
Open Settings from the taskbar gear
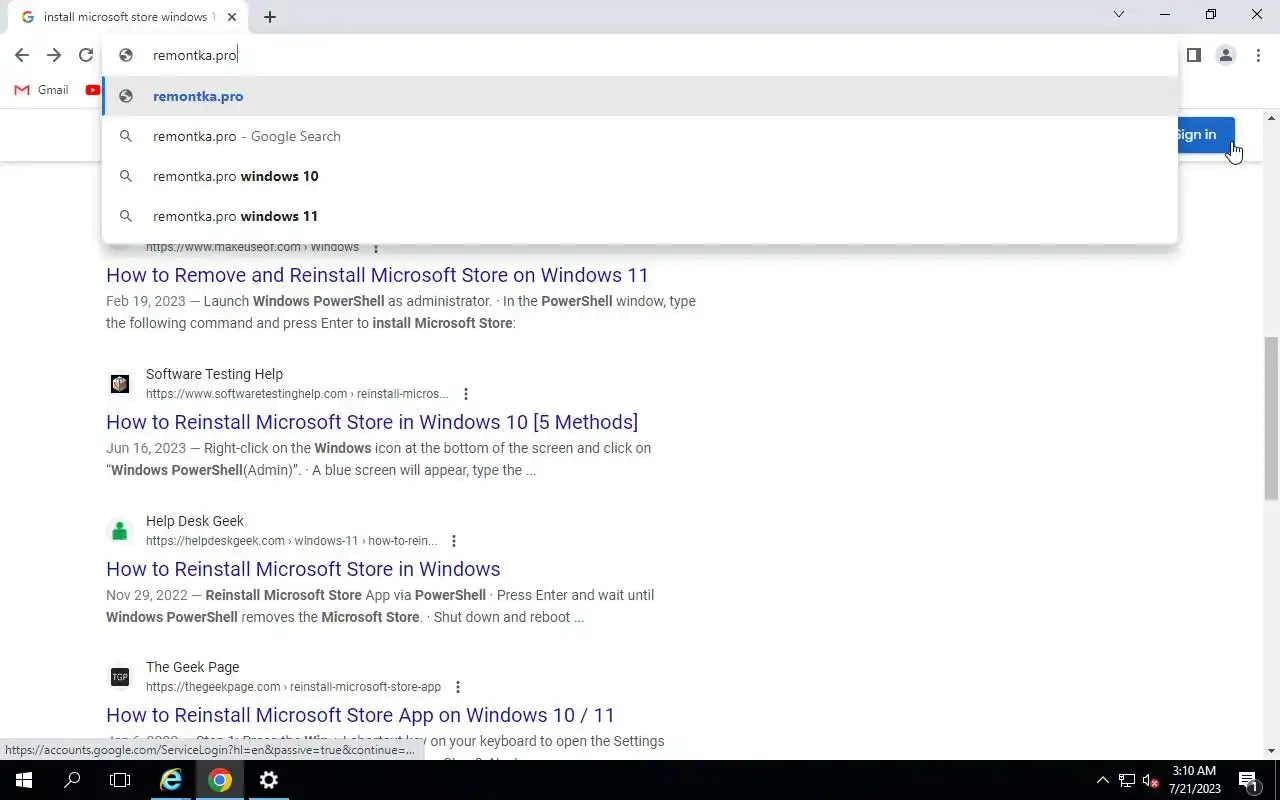click(268, 780)
